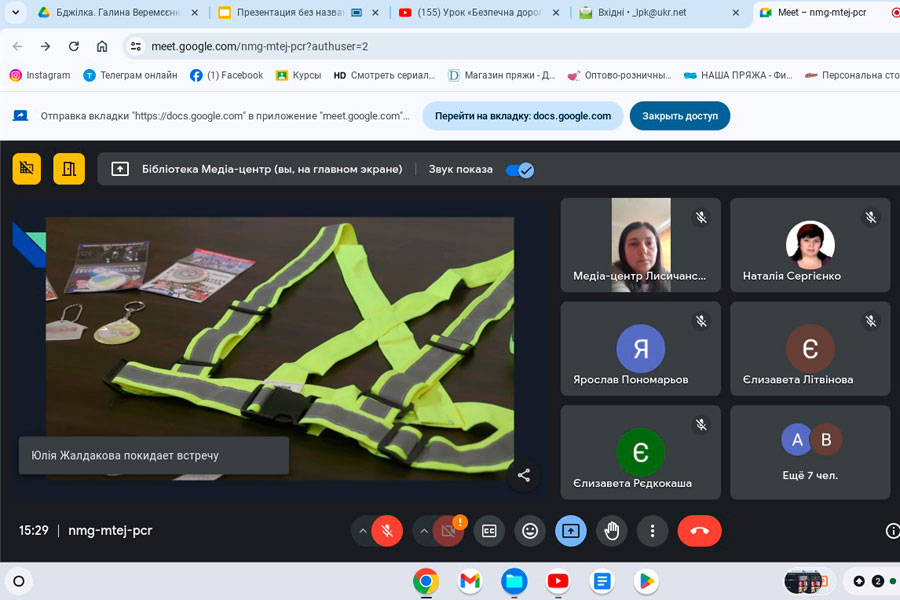
Task: Click the "Закрыть доступ" button
Action: pos(680,116)
